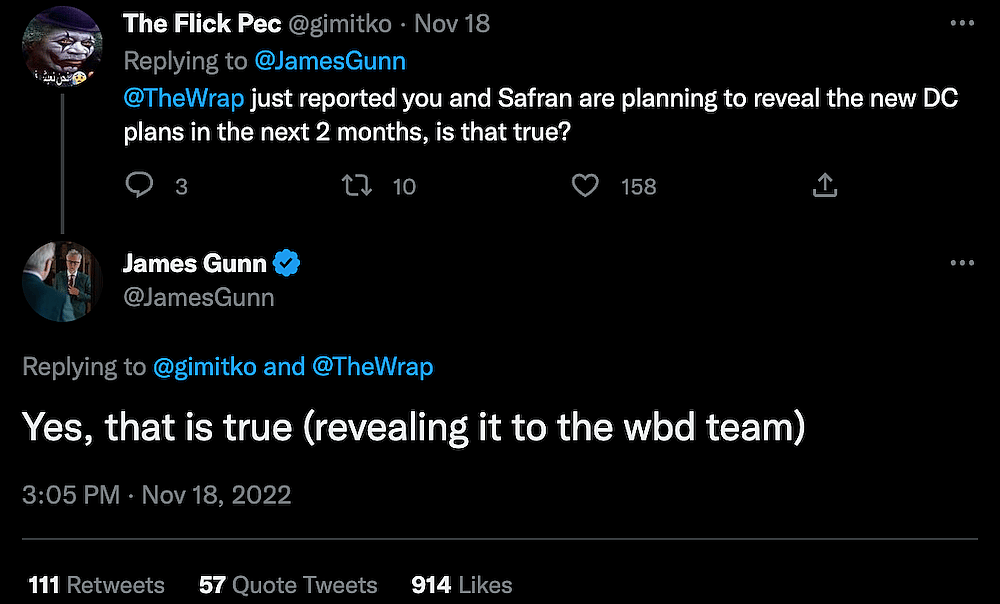Click @JamesGunn link in the Replying to line
The width and height of the screenshot is (1000, 604).
click(x=331, y=60)
